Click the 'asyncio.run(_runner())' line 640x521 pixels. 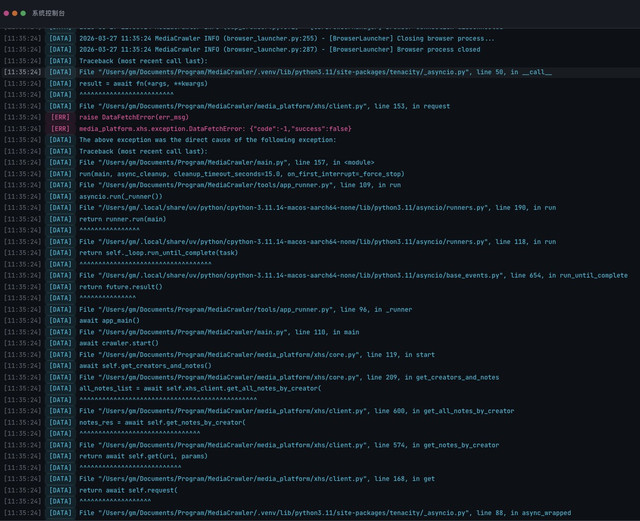click(x=120, y=196)
